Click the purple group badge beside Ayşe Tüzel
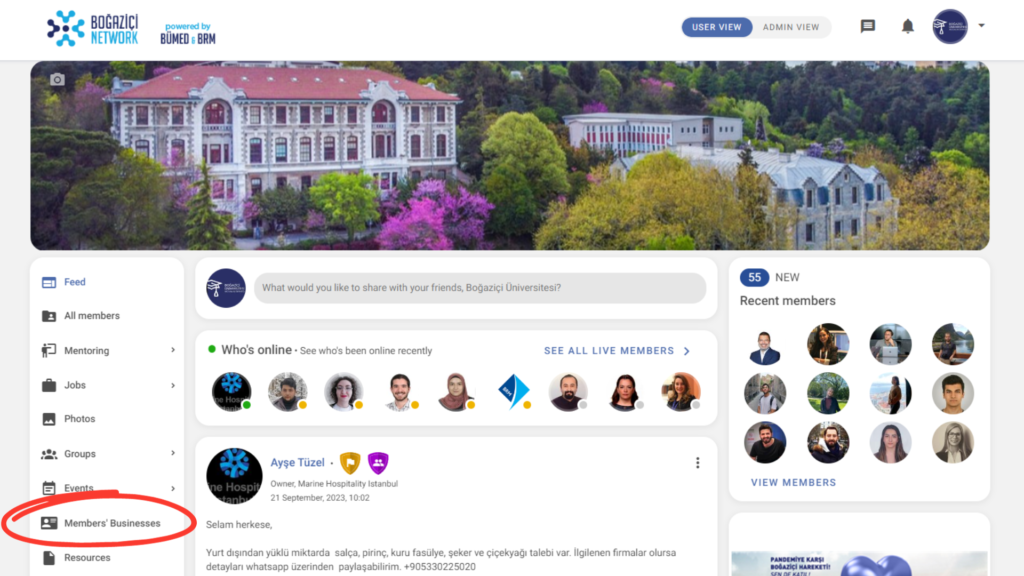 [378, 462]
